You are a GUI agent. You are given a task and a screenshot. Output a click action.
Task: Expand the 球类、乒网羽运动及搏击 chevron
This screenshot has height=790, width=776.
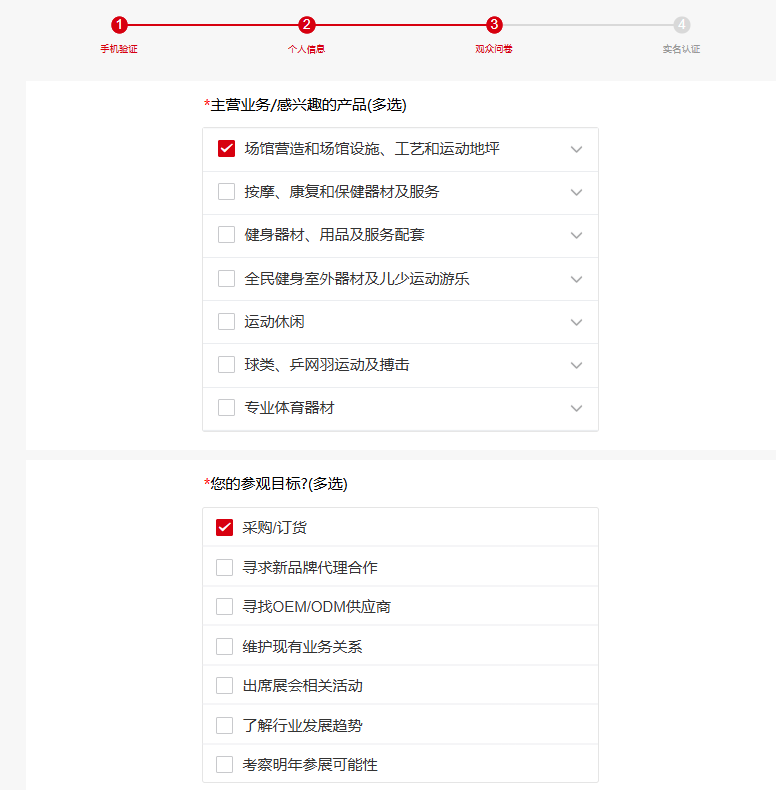pyautogui.click(x=576, y=365)
